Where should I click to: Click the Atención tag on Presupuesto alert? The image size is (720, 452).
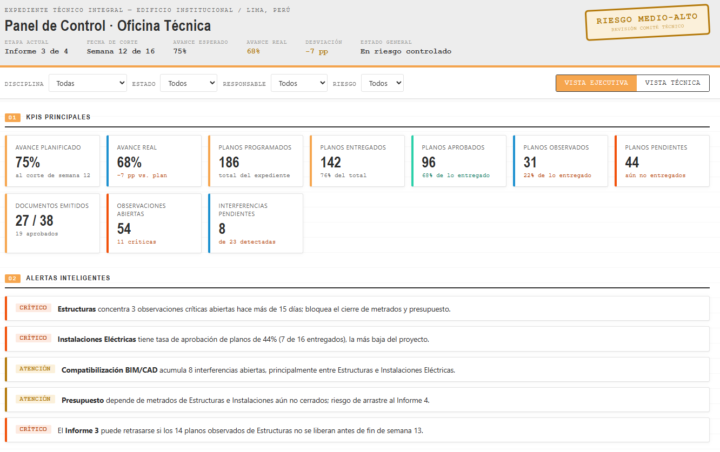click(35, 399)
